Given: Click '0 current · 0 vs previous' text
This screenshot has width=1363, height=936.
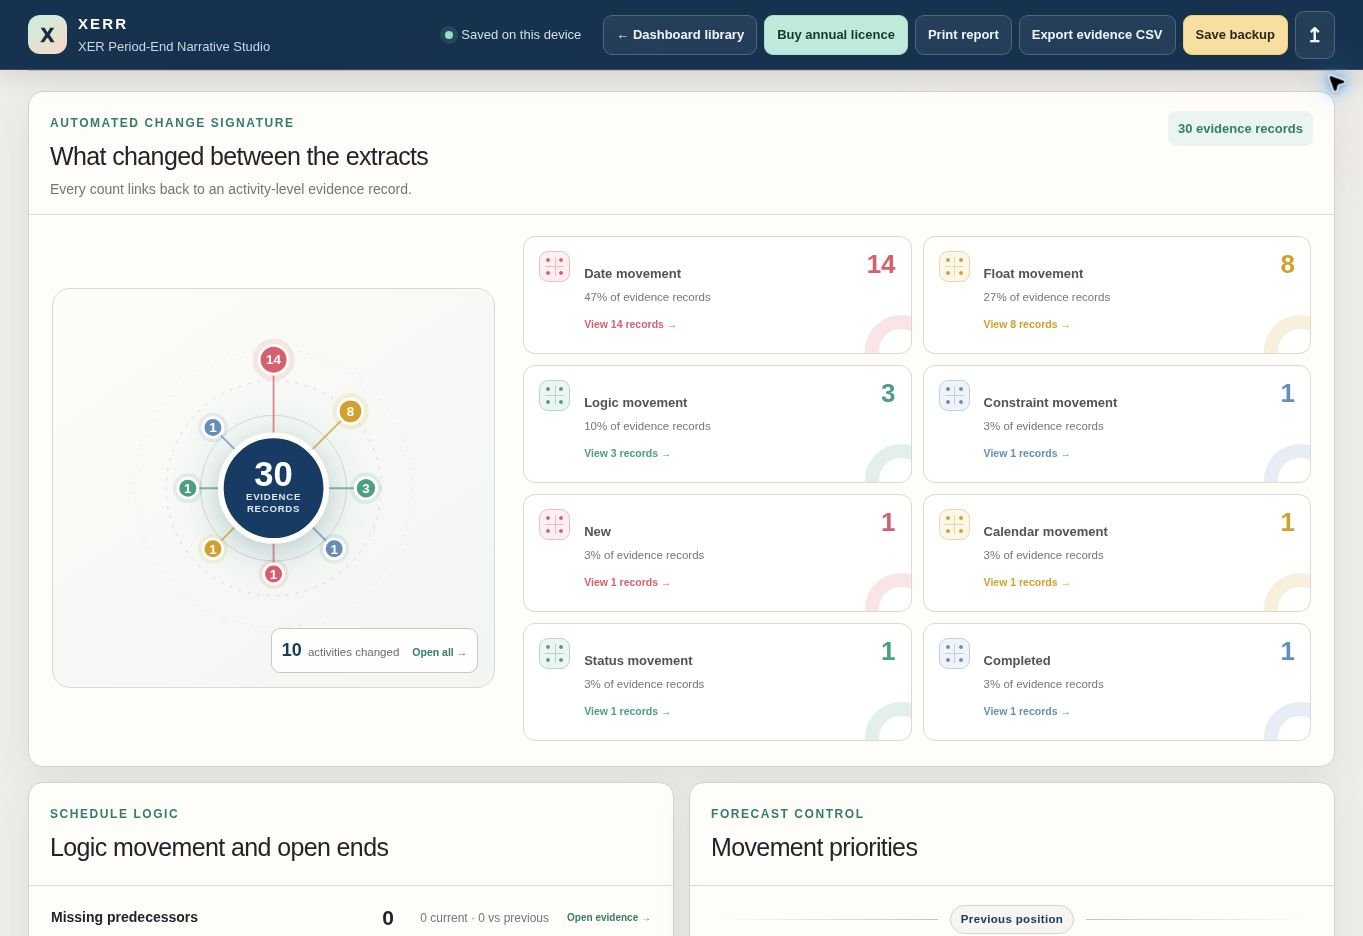Looking at the screenshot, I should tap(484, 918).
